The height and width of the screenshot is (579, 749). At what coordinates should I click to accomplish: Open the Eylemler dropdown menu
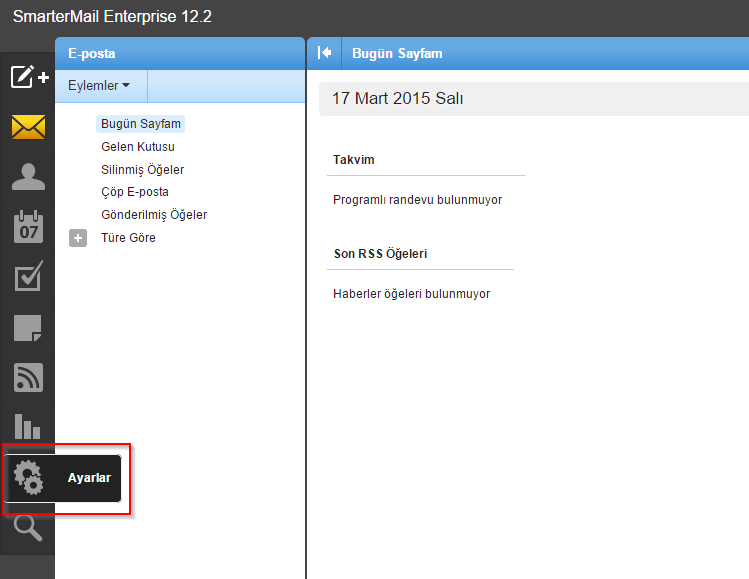pos(99,86)
